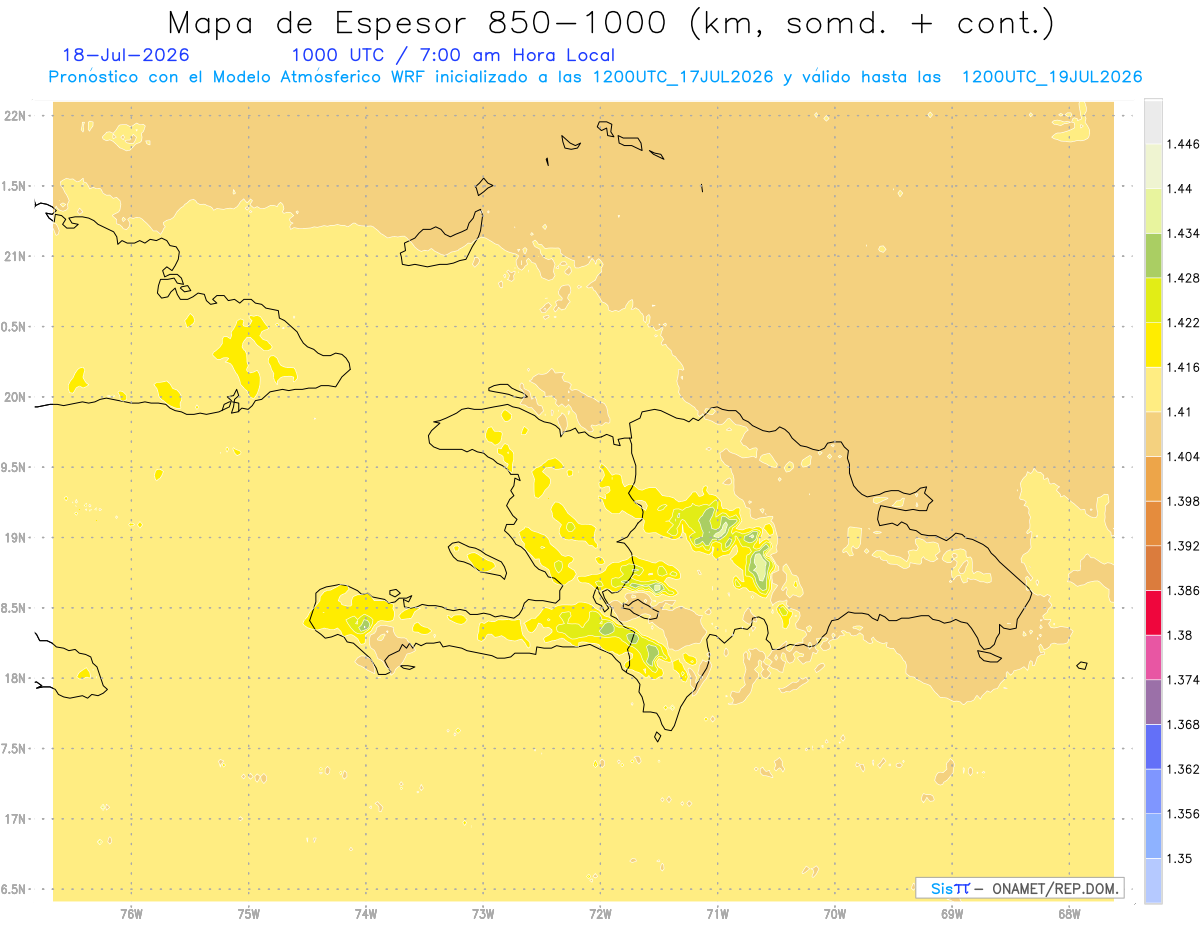This screenshot has height=927, width=1200.
Task: Click the 18N latitude label
Action: point(14,679)
